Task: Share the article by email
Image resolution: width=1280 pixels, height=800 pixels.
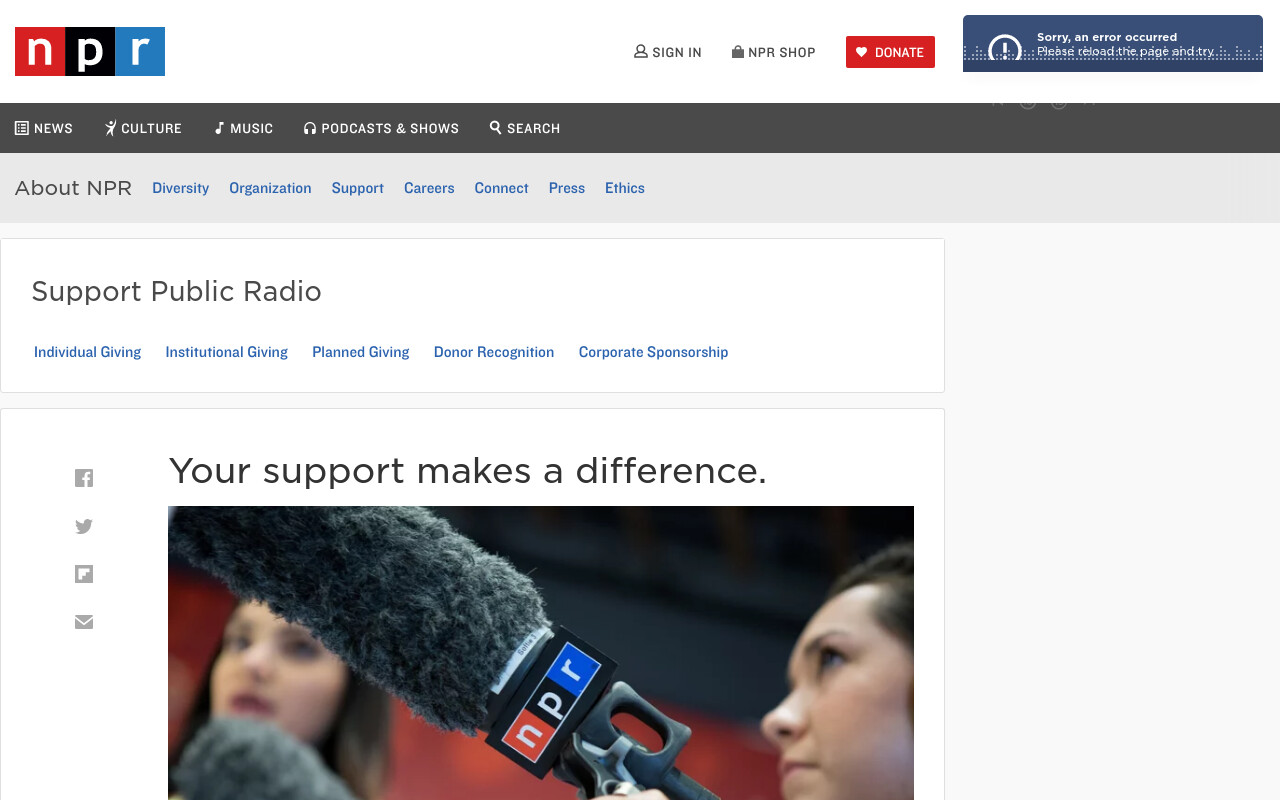Action: (84, 622)
